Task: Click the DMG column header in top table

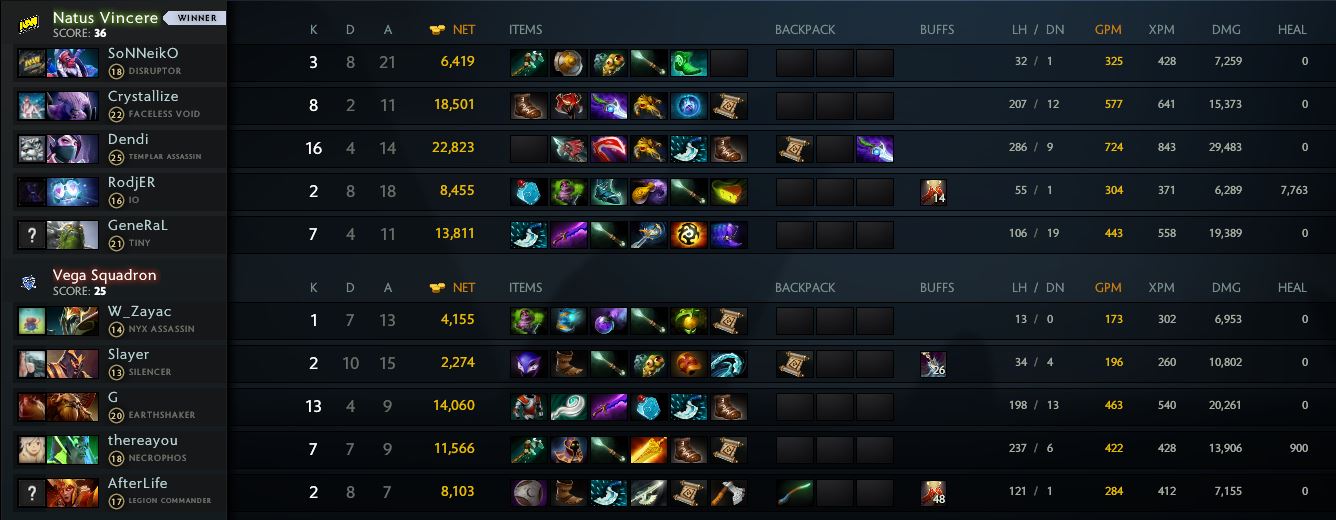Action: 1226,30
